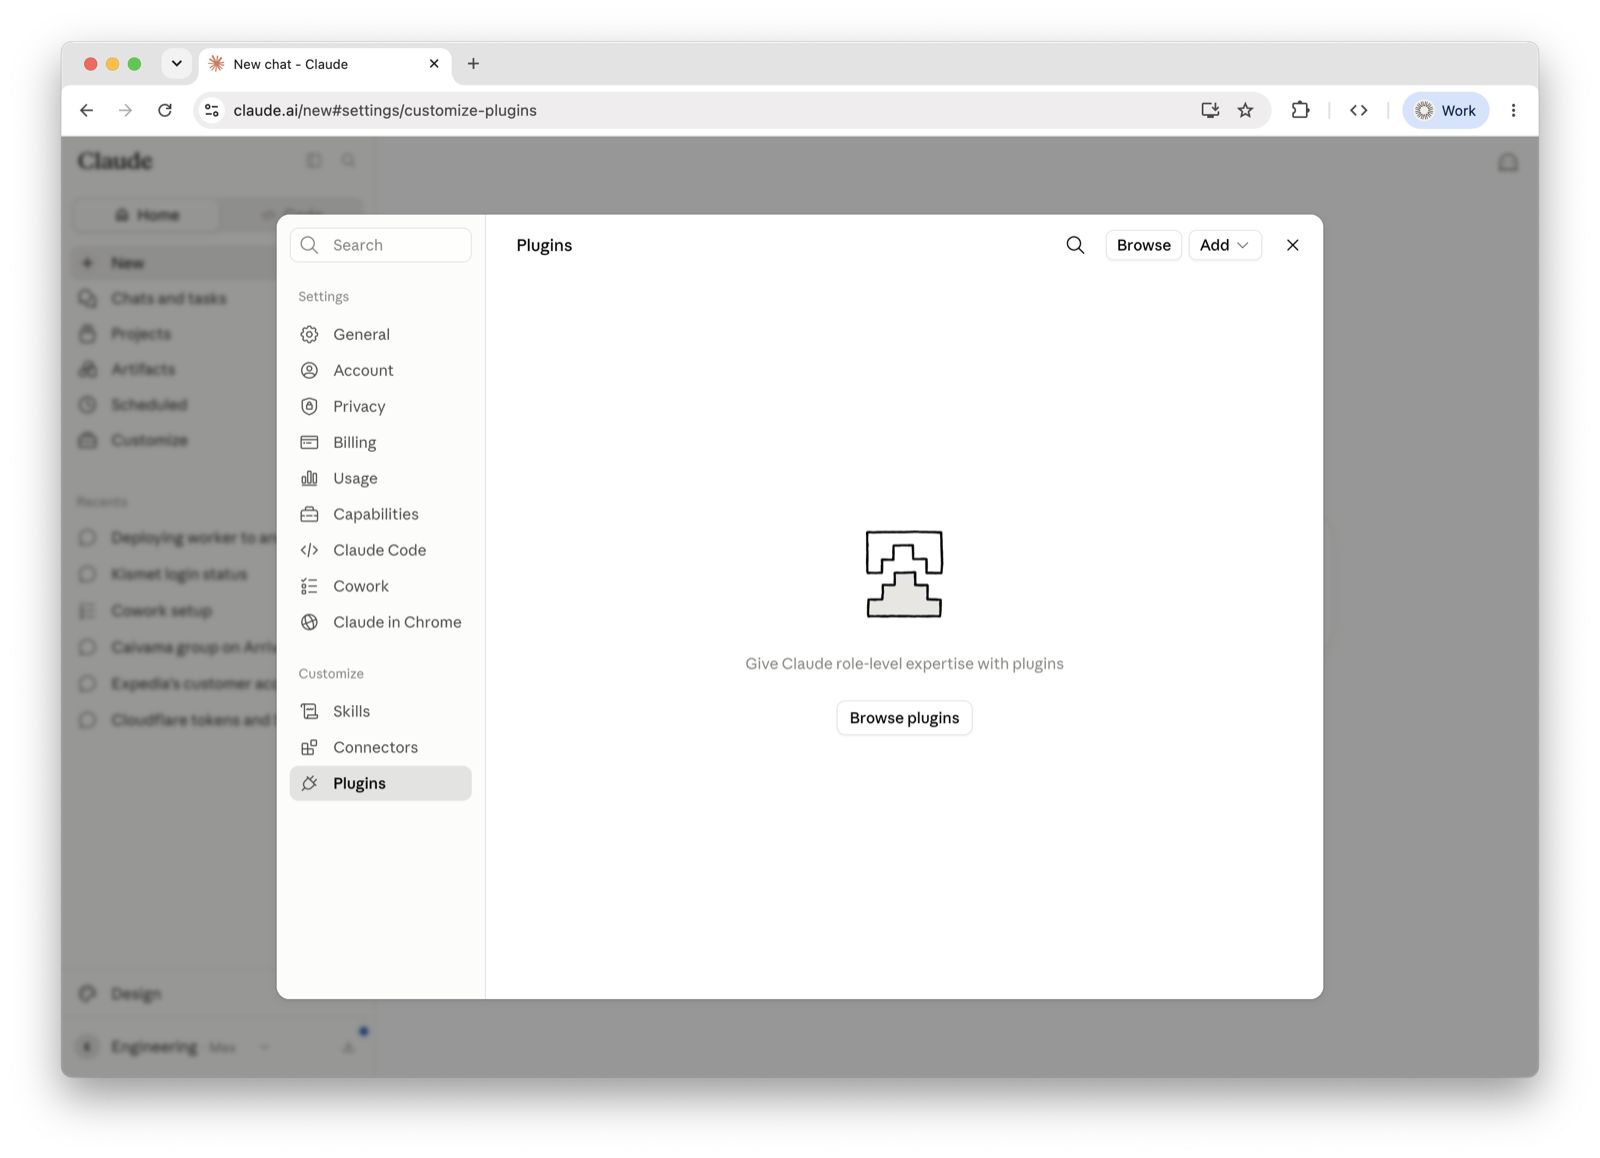Screen dimensions: 1600x1158
Task: Click the site information icon
Action: point(212,110)
